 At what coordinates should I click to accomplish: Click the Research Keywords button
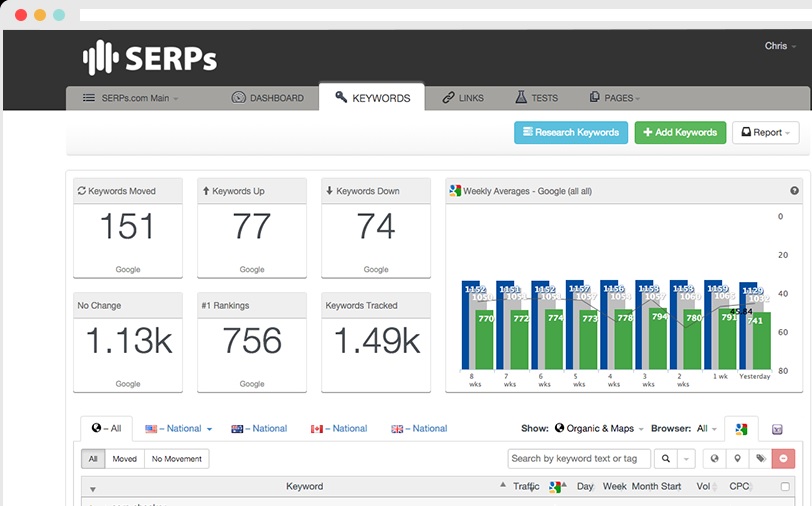571,133
